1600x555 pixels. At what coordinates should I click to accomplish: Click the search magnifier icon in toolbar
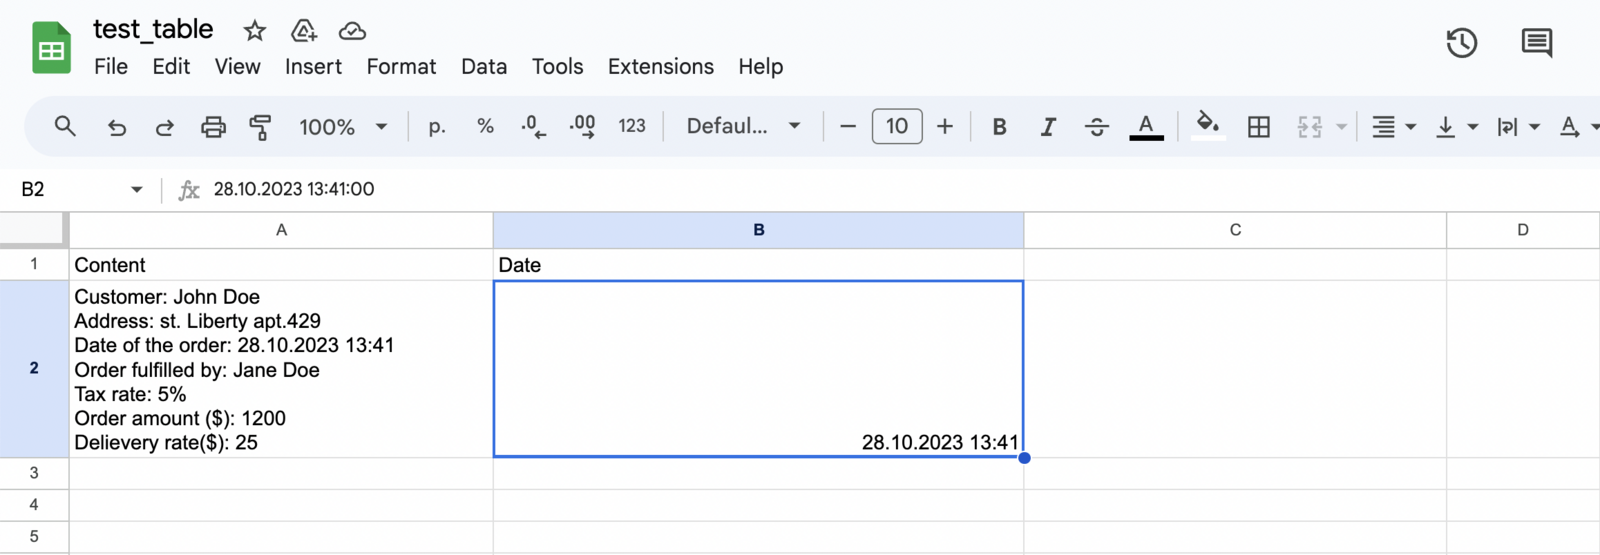[65, 127]
